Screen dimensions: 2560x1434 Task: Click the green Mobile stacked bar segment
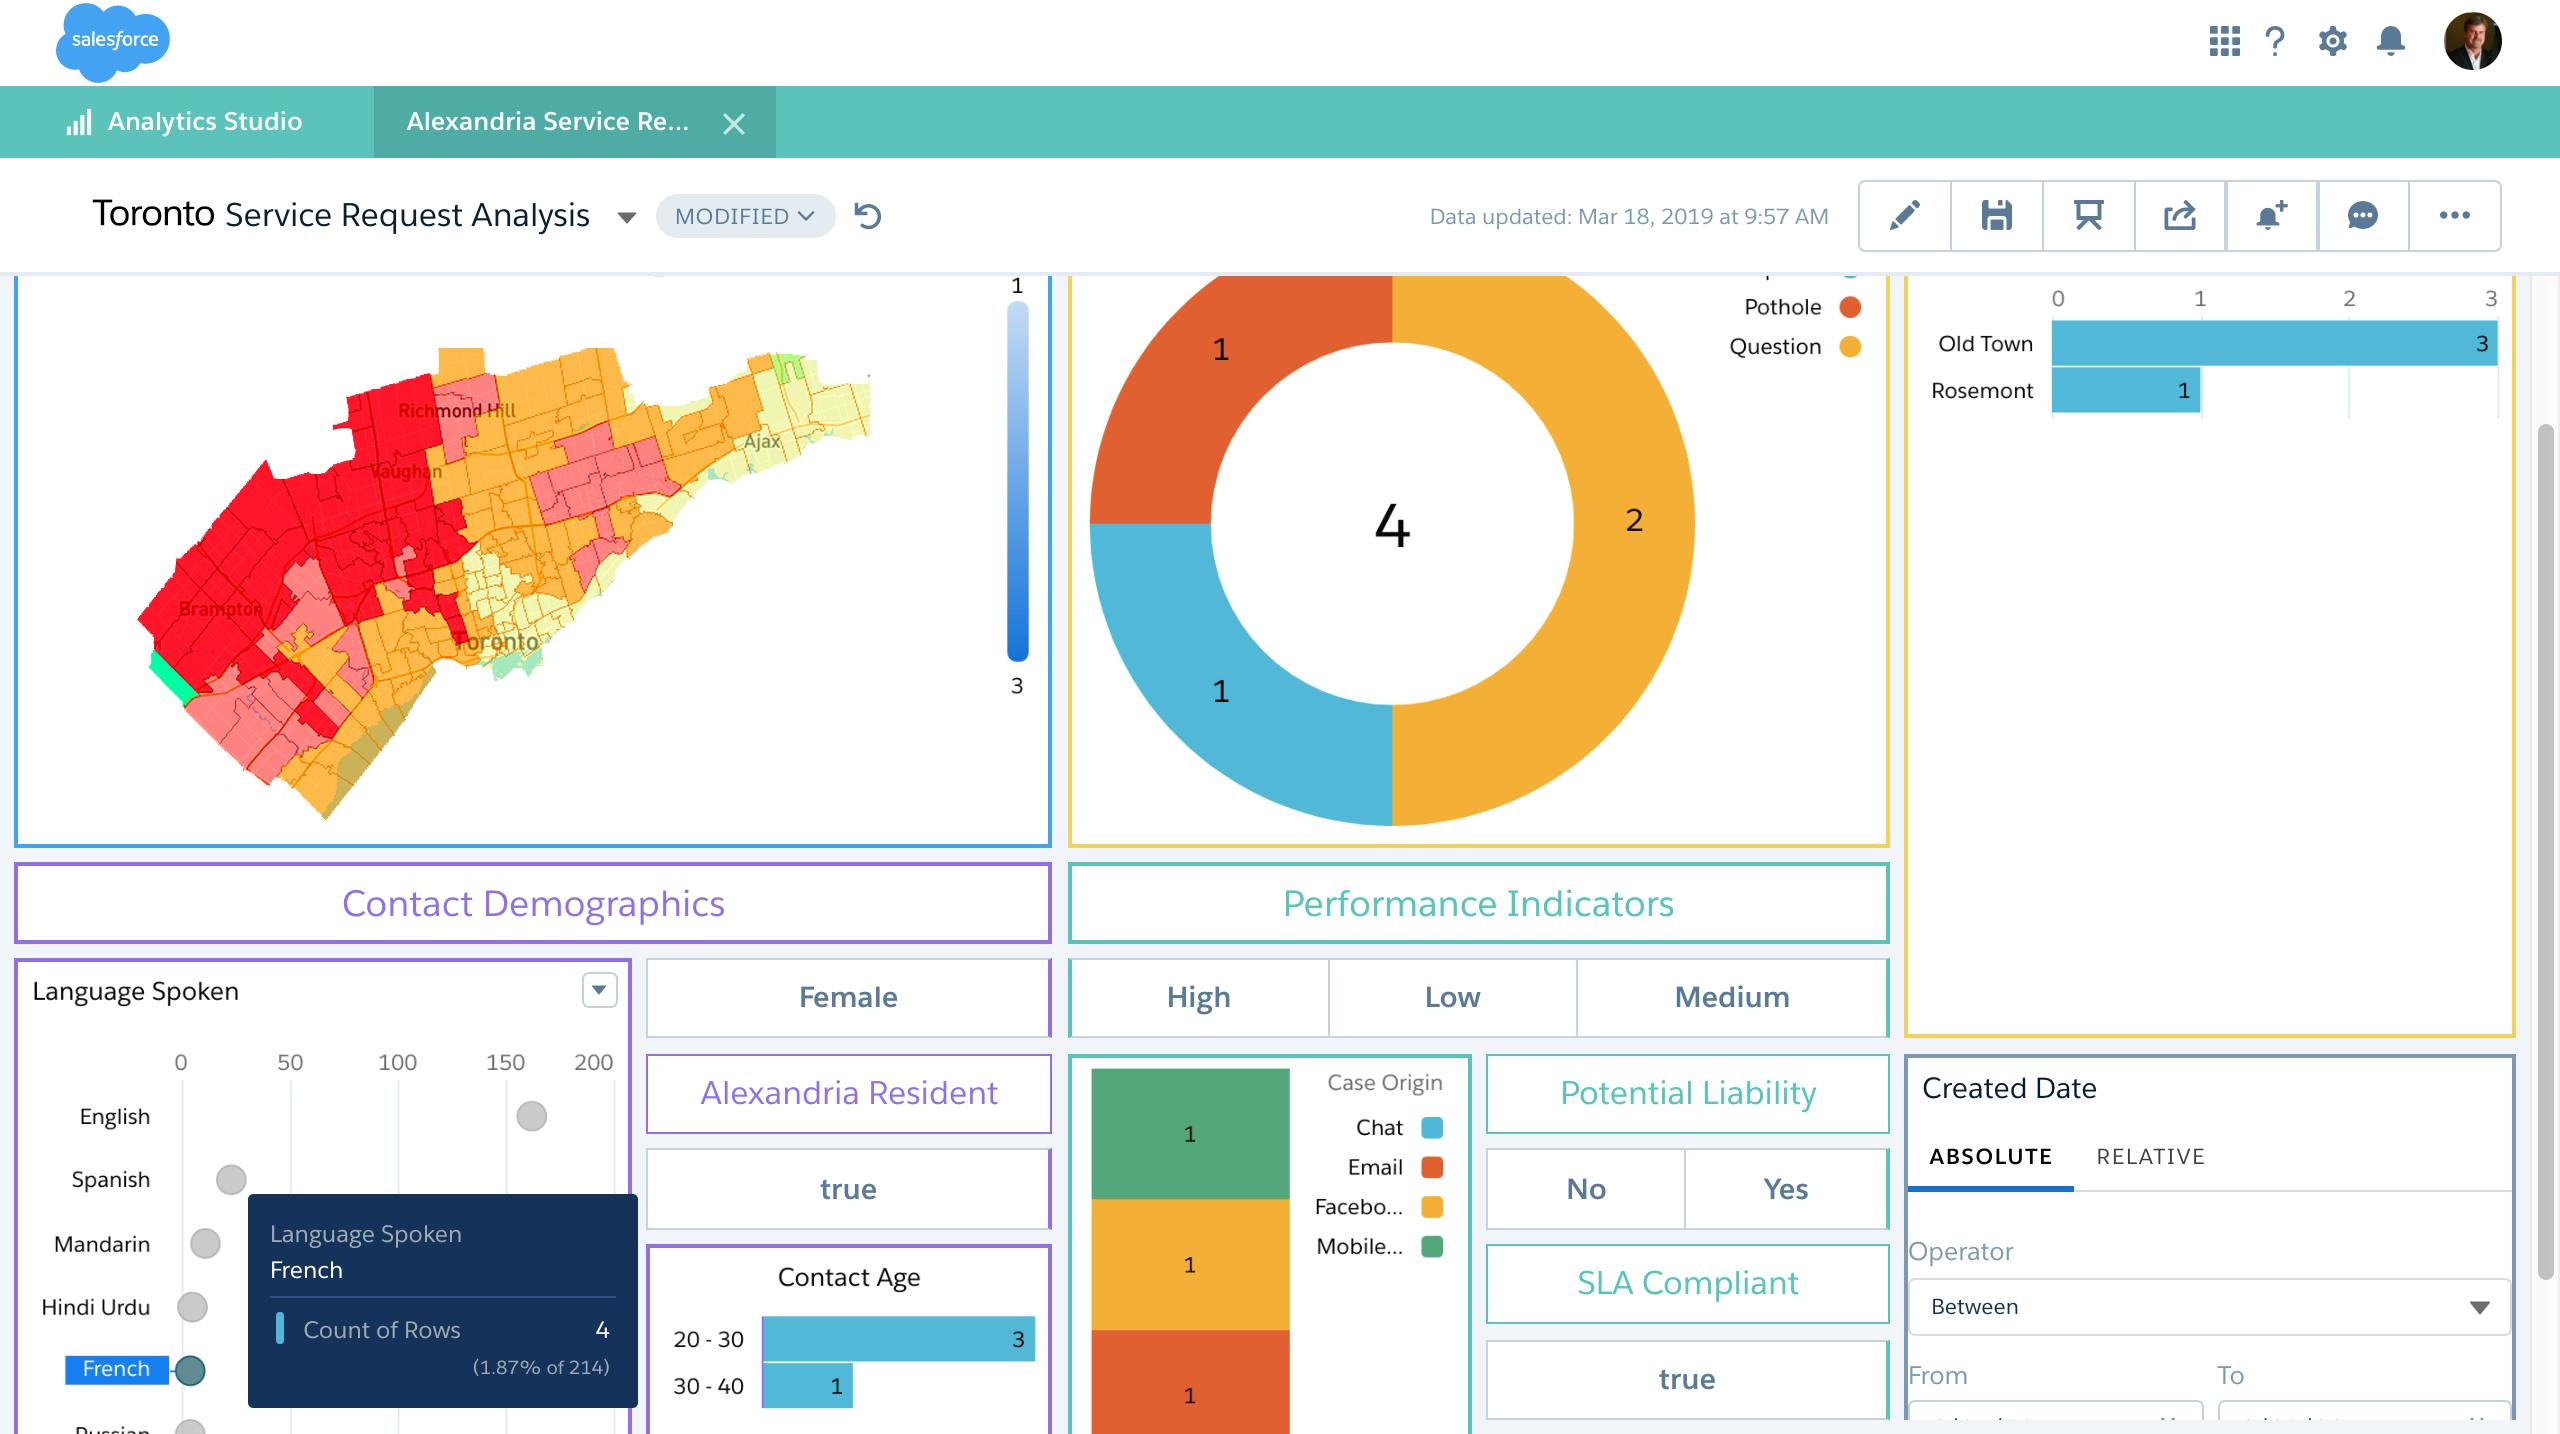click(1190, 1134)
